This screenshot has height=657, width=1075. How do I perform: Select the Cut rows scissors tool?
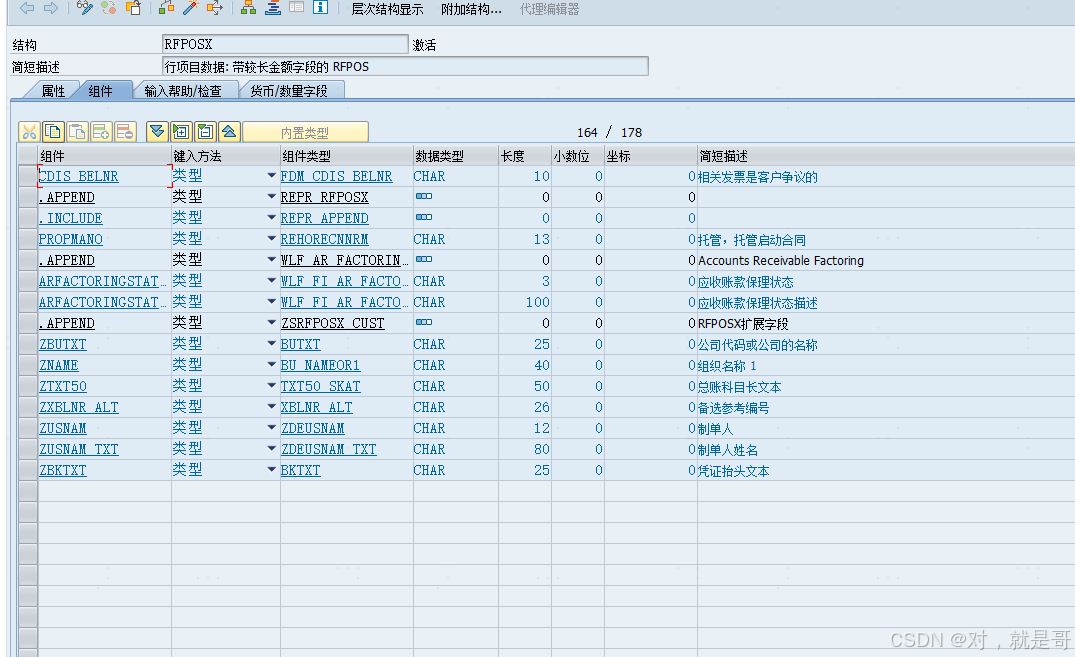(x=30, y=131)
